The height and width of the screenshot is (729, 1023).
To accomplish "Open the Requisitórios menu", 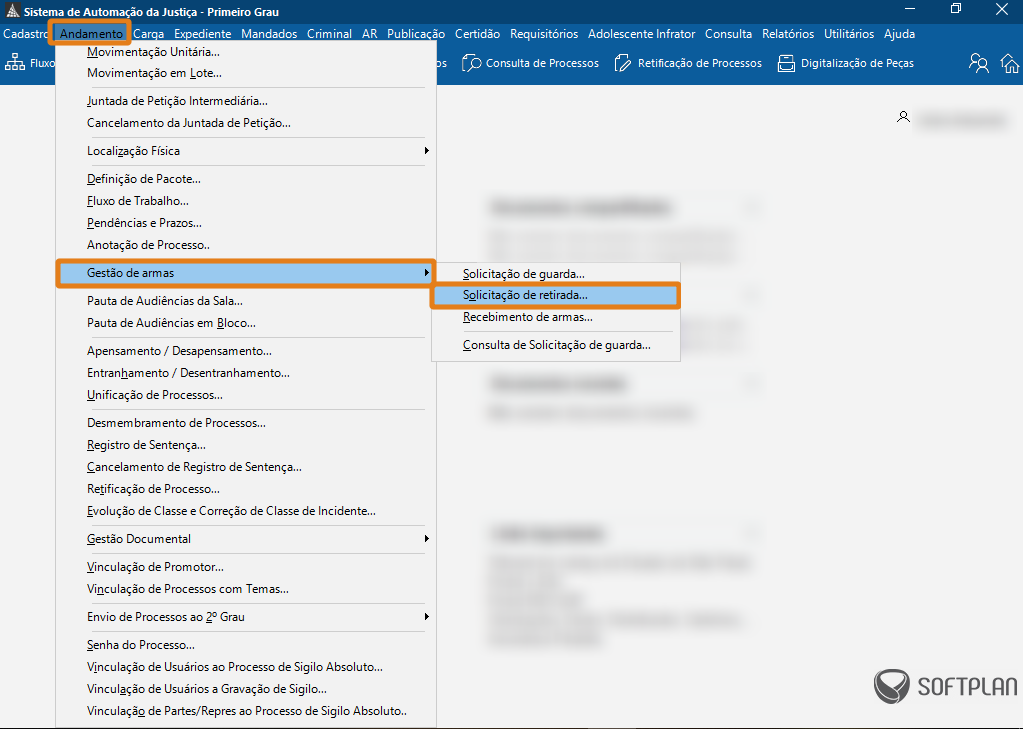I will click(x=544, y=34).
